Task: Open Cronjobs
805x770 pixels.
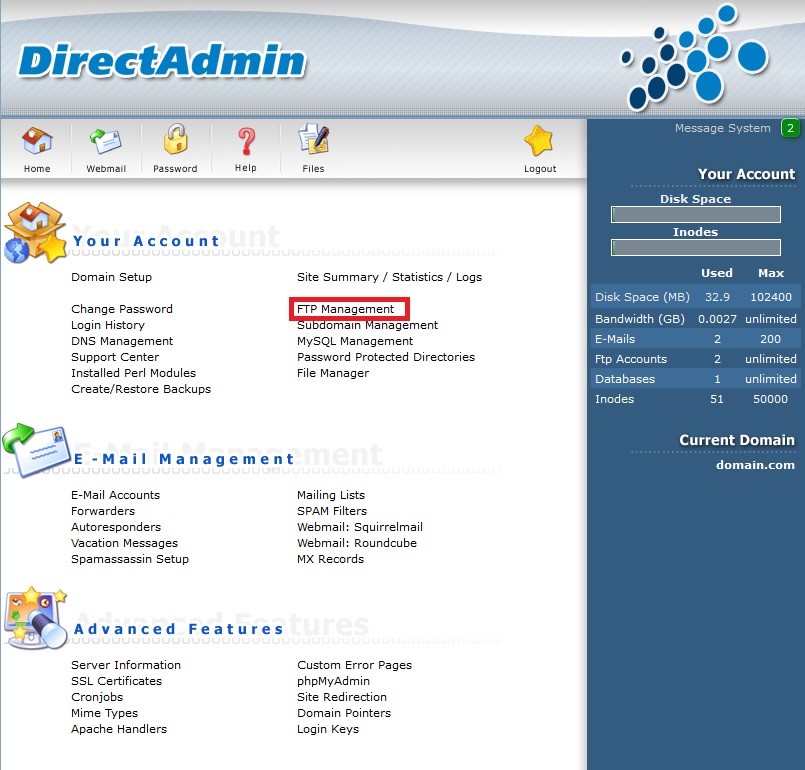Action: pyautogui.click(x=97, y=697)
